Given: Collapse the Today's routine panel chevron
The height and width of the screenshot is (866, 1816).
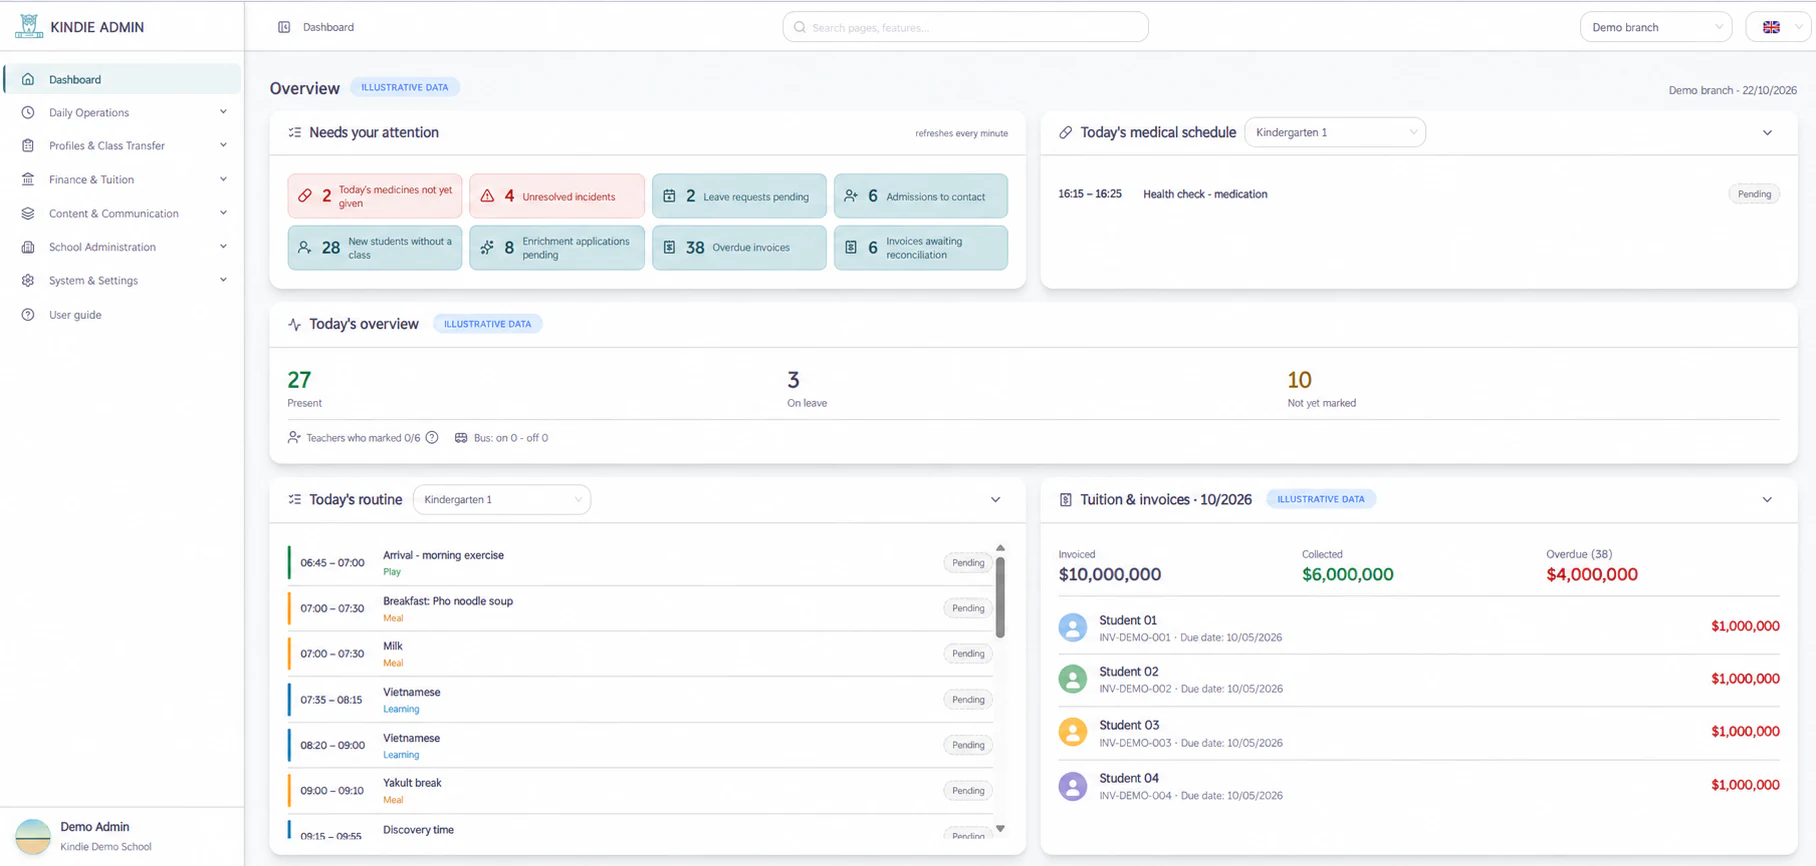Looking at the screenshot, I should [995, 499].
